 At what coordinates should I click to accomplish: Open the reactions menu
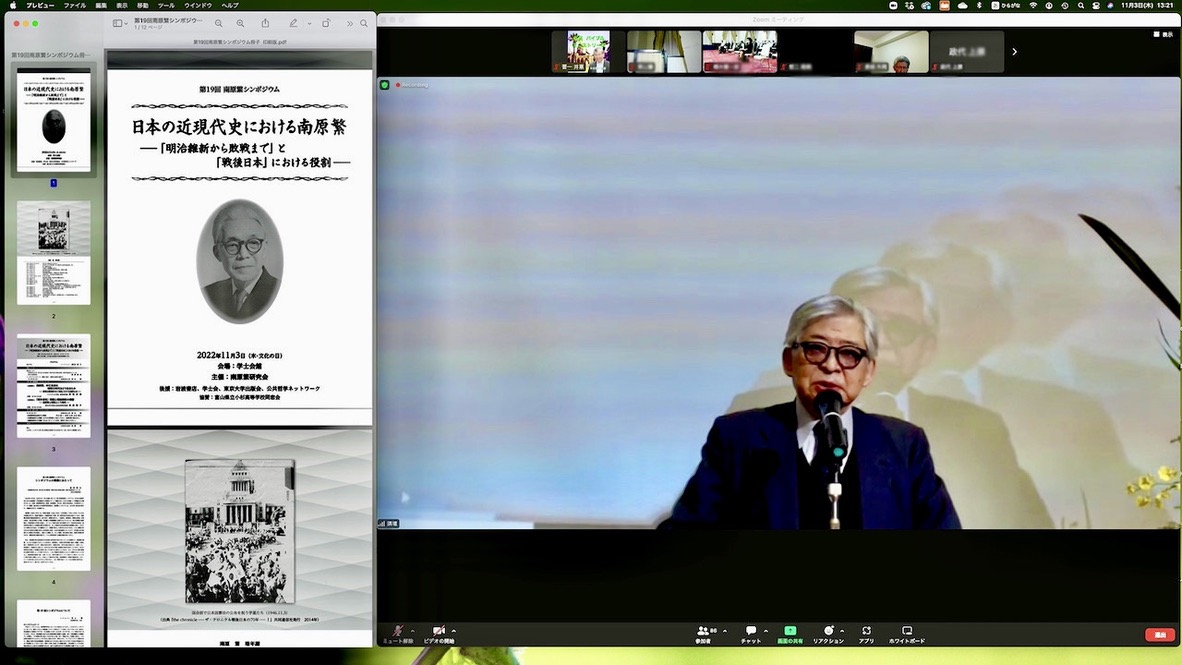click(828, 632)
